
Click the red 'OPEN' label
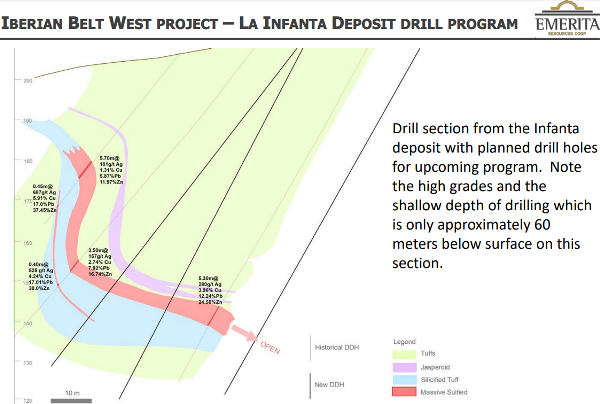(x=270, y=347)
